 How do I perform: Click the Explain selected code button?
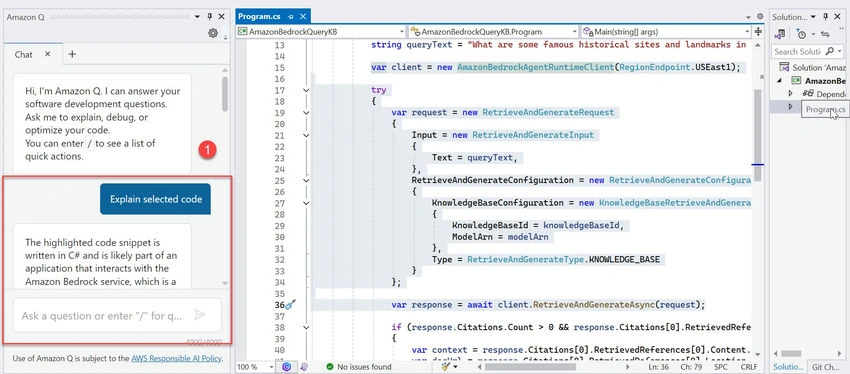[x=156, y=199]
